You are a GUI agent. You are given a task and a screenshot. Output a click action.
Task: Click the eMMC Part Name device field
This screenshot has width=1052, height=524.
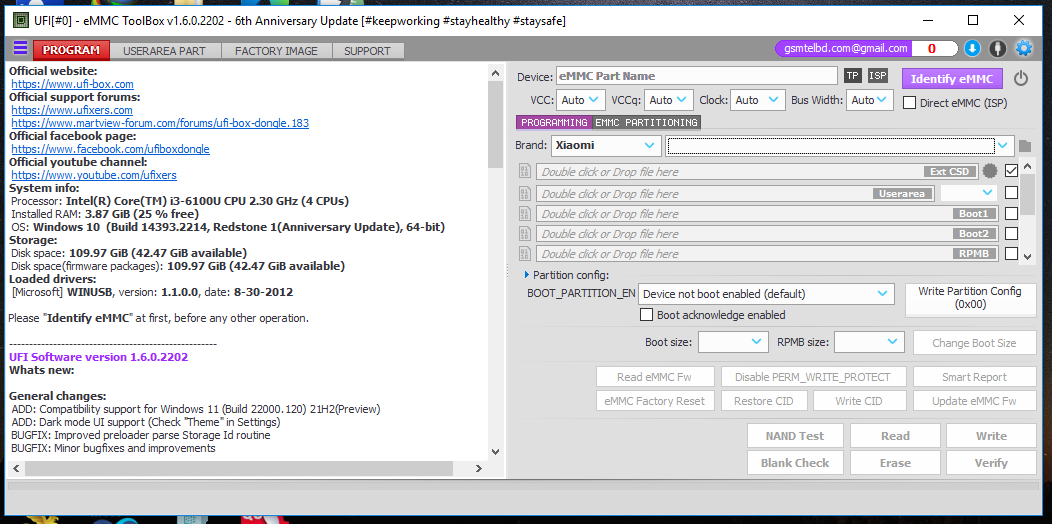(696, 76)
